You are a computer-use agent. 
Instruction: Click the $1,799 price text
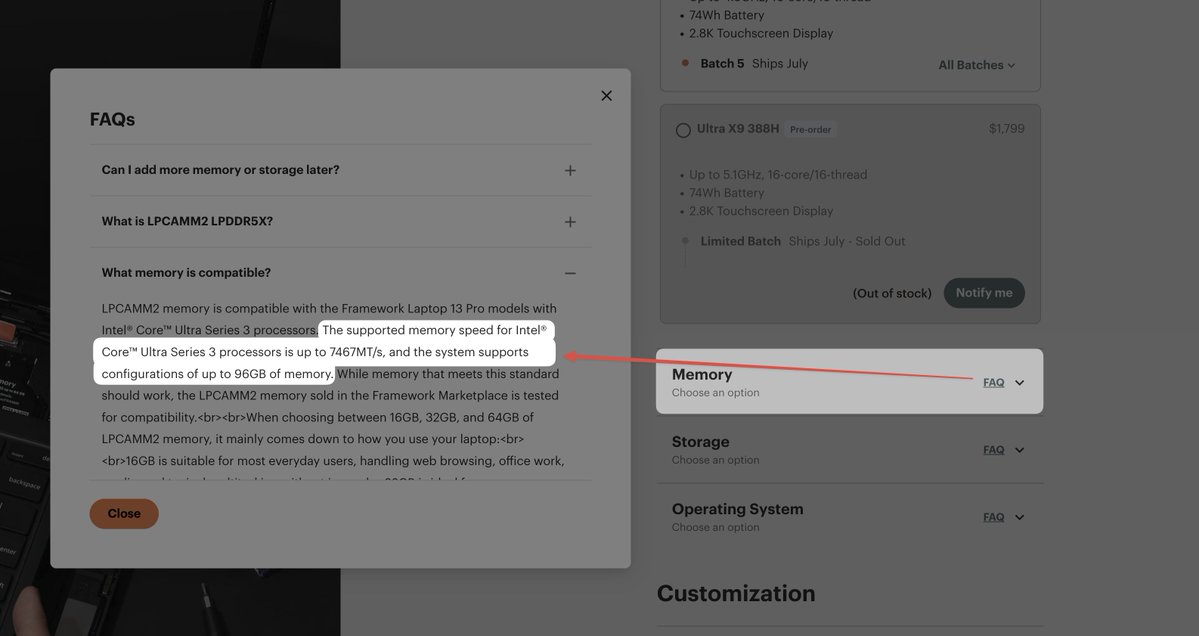[x=1006, y=128]
